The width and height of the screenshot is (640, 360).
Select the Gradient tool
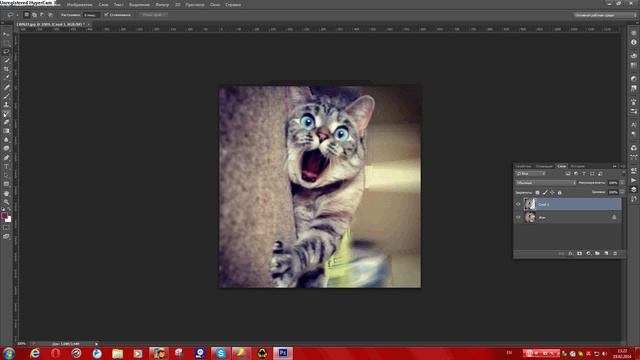tap(6, 131)
